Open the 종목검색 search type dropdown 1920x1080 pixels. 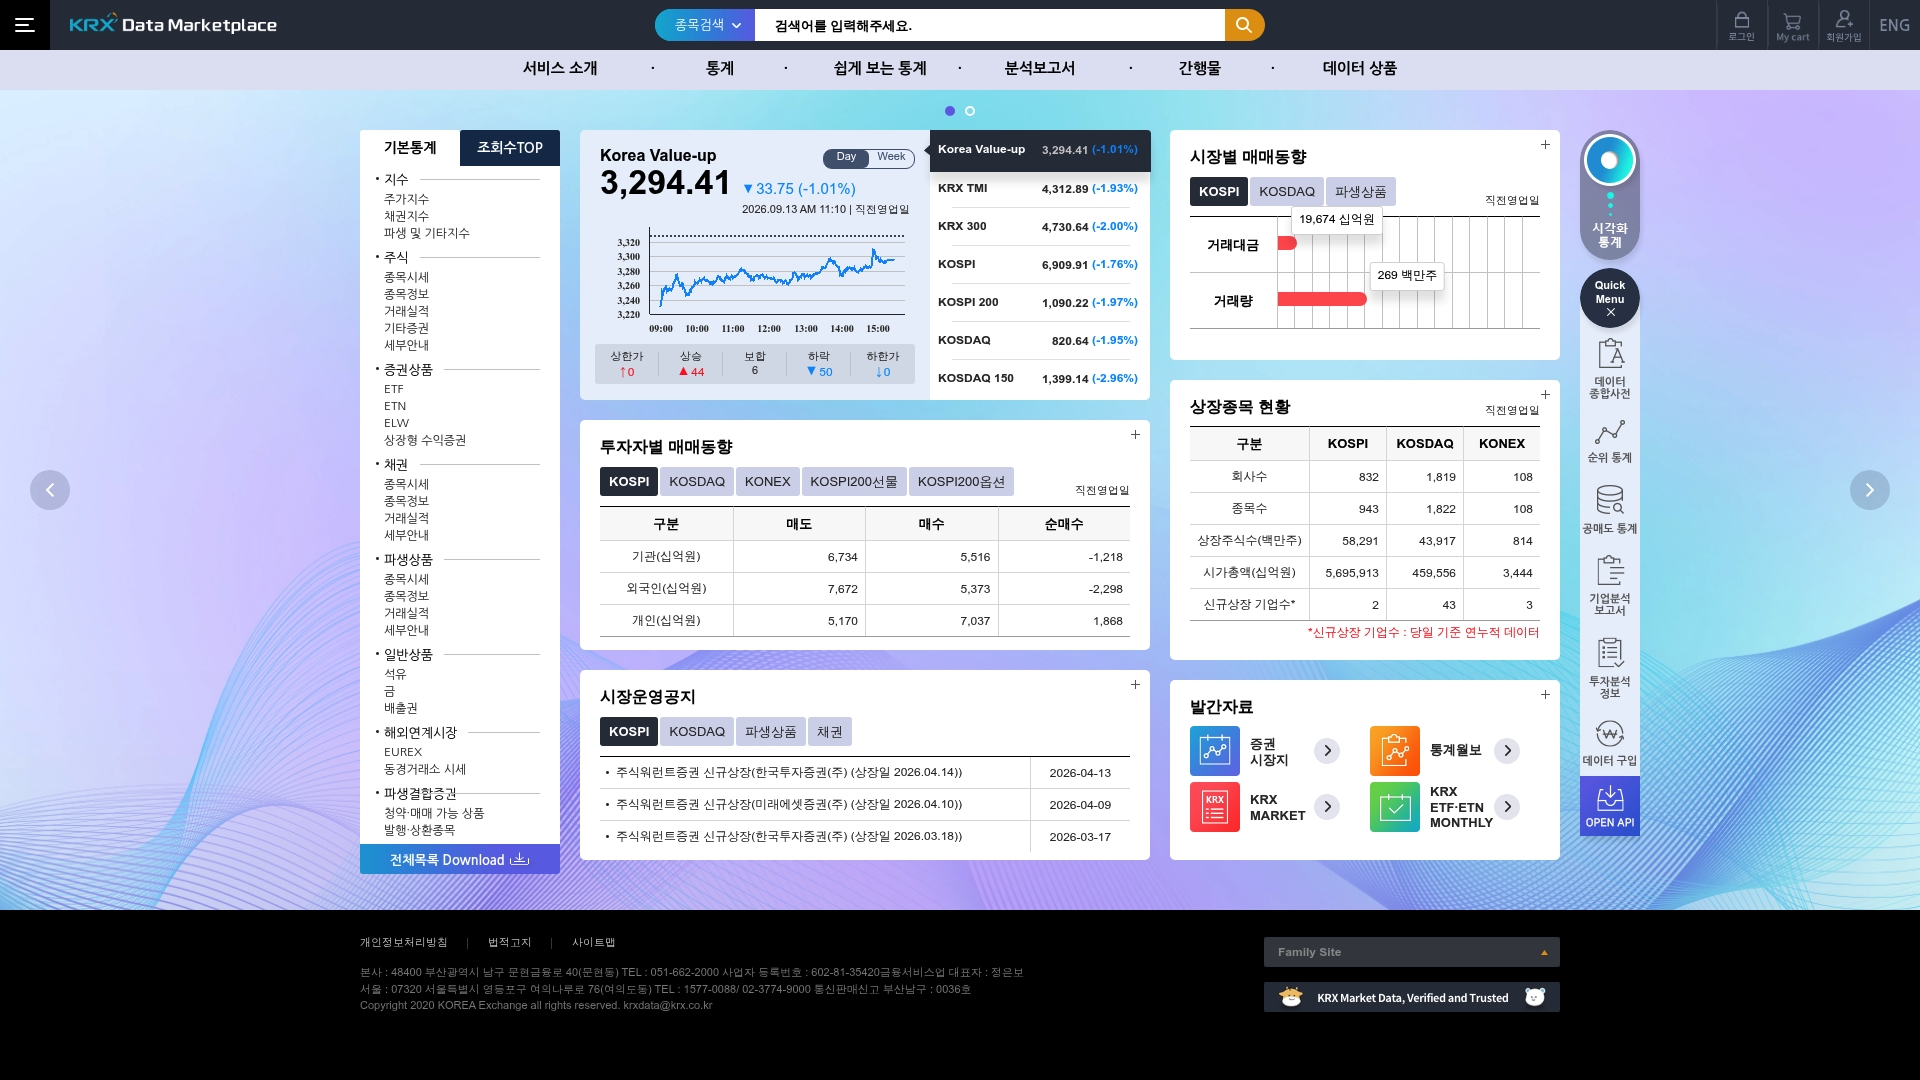pos(706,25)
